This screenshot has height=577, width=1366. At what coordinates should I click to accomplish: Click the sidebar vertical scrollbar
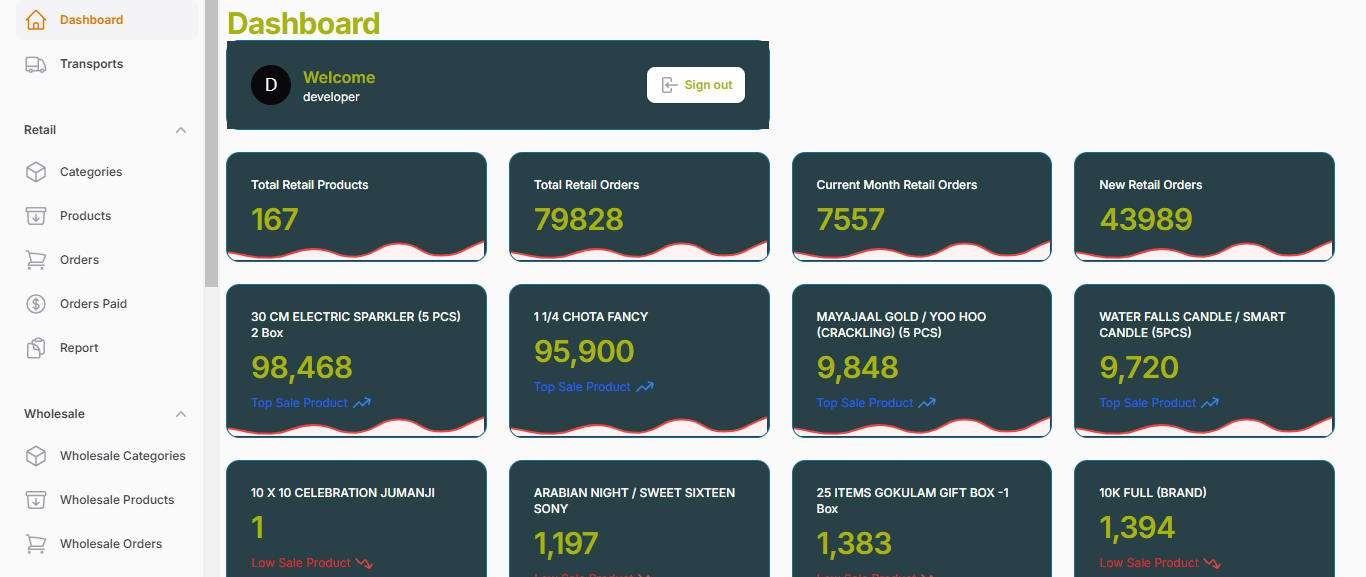tap(211, 150)
